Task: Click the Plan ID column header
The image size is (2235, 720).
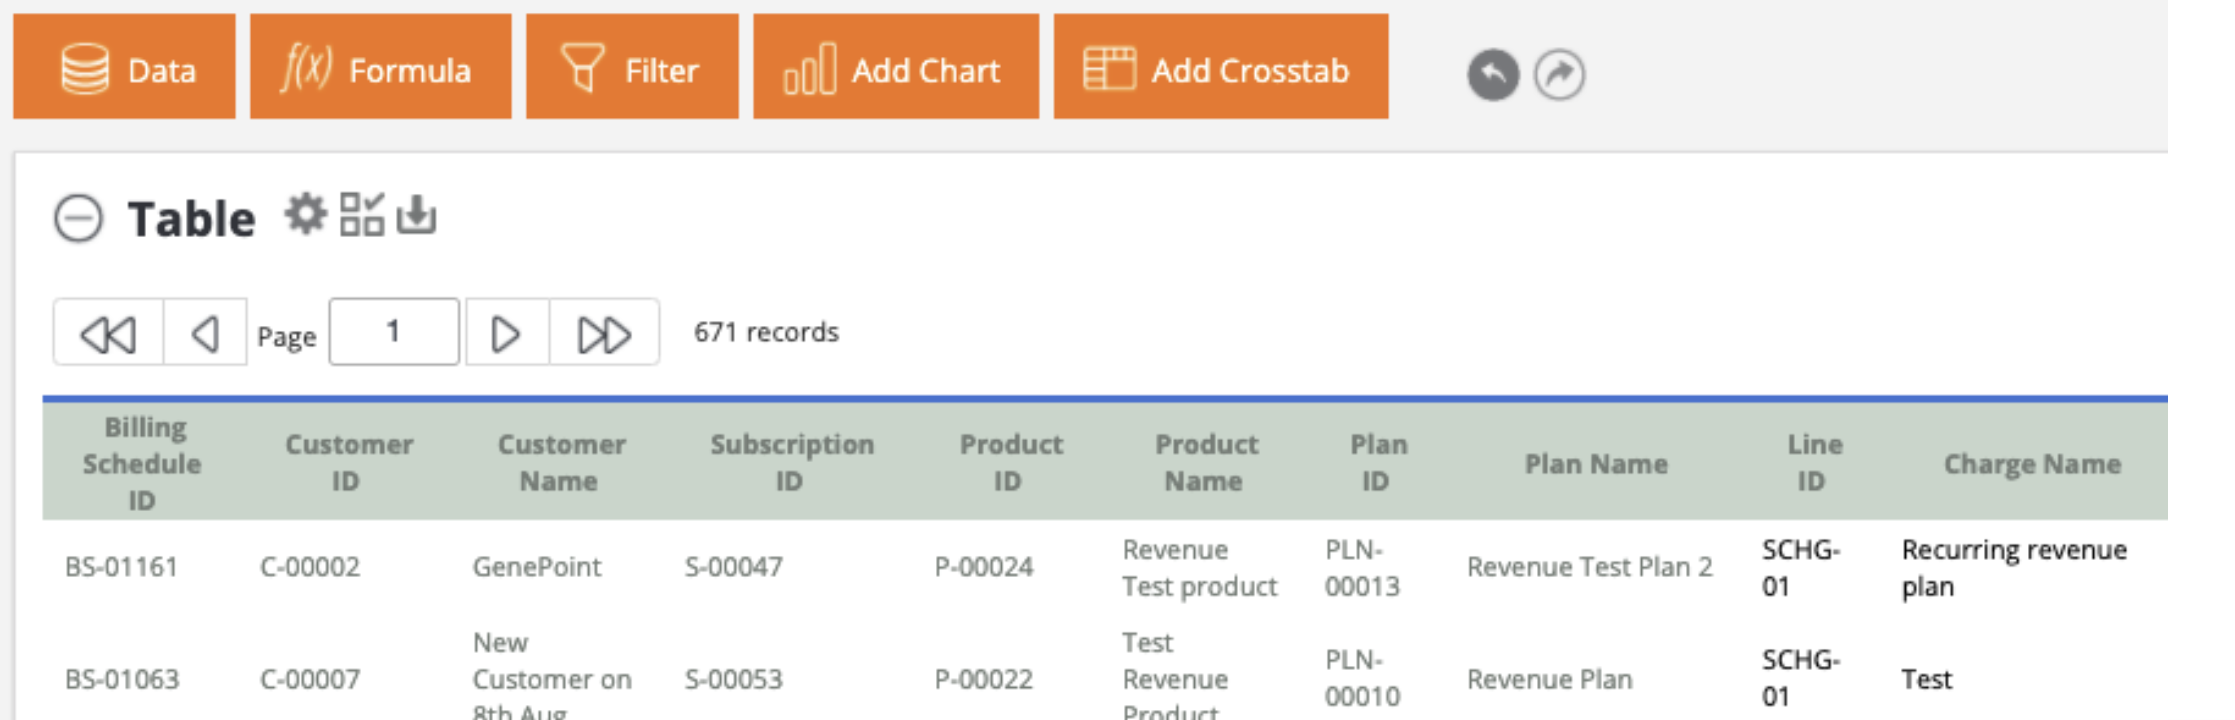Action: tap(1378, 463)
